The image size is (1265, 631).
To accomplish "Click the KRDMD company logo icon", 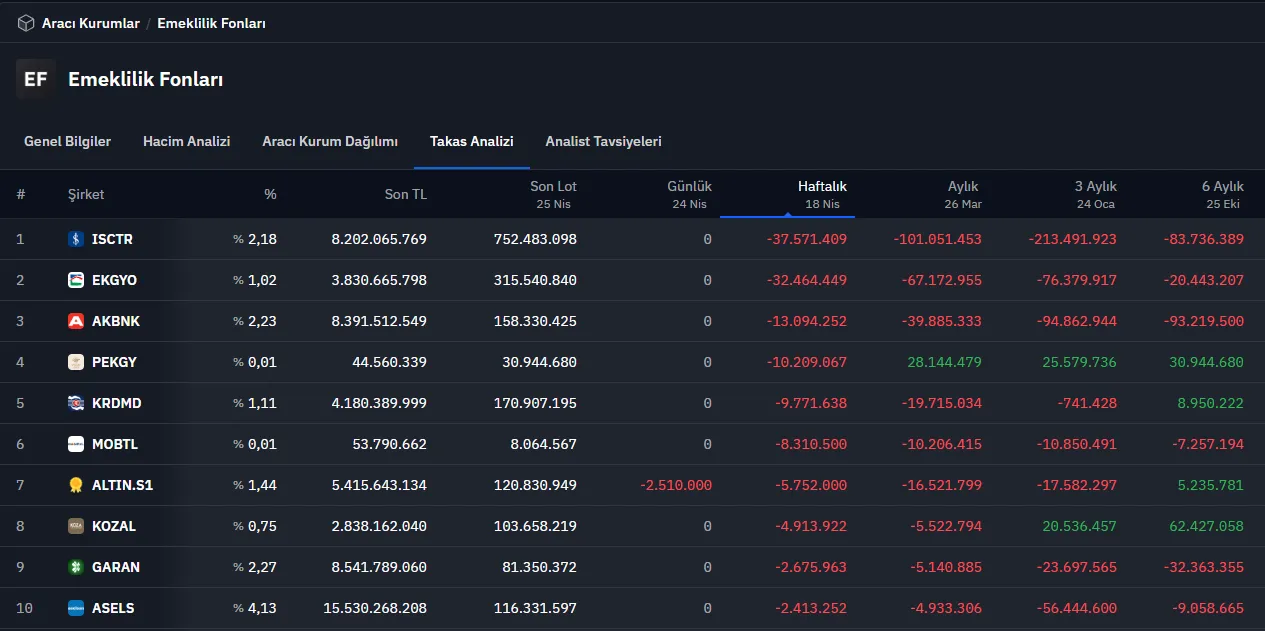I will click(75, 403).
